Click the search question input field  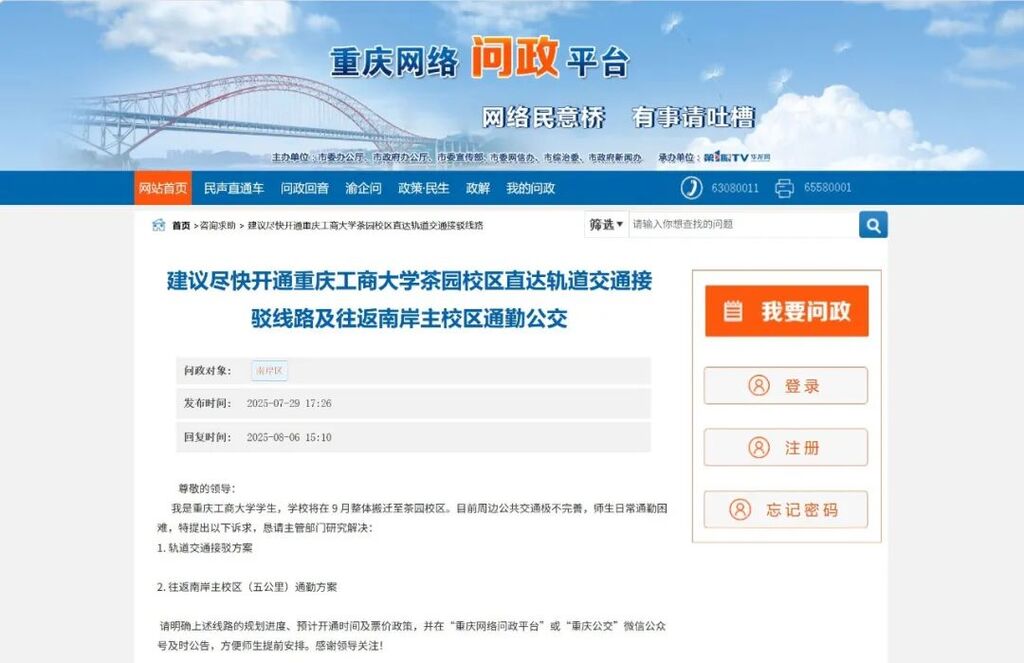point(741,225)
